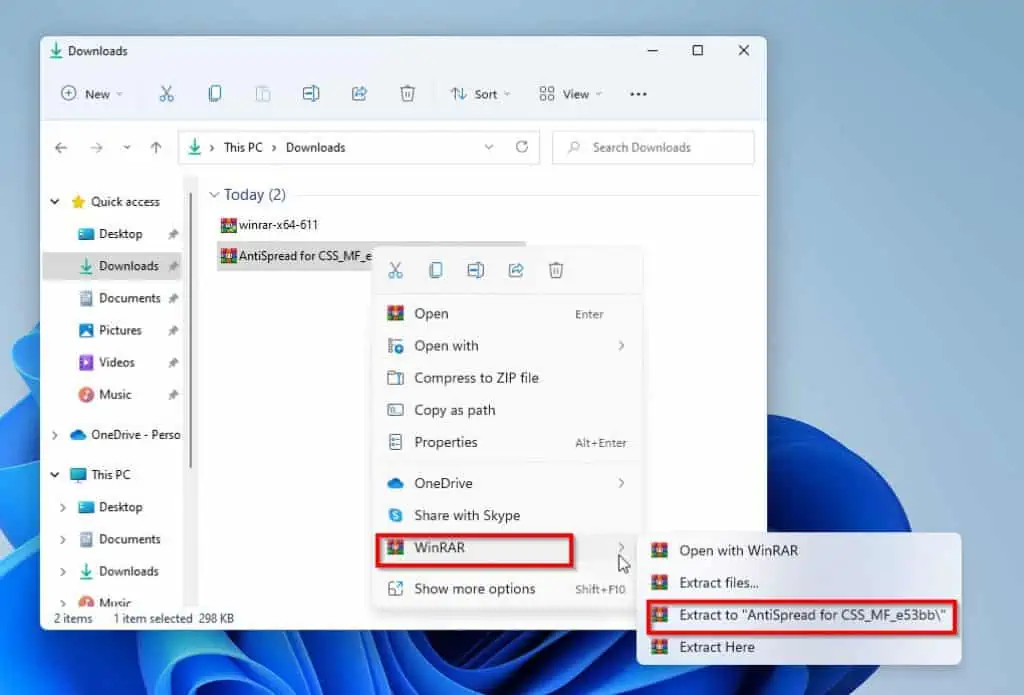Choose Open with WinRAR in the submenu
Screen dimensions: 1024x695
click(x=799, y=551)
